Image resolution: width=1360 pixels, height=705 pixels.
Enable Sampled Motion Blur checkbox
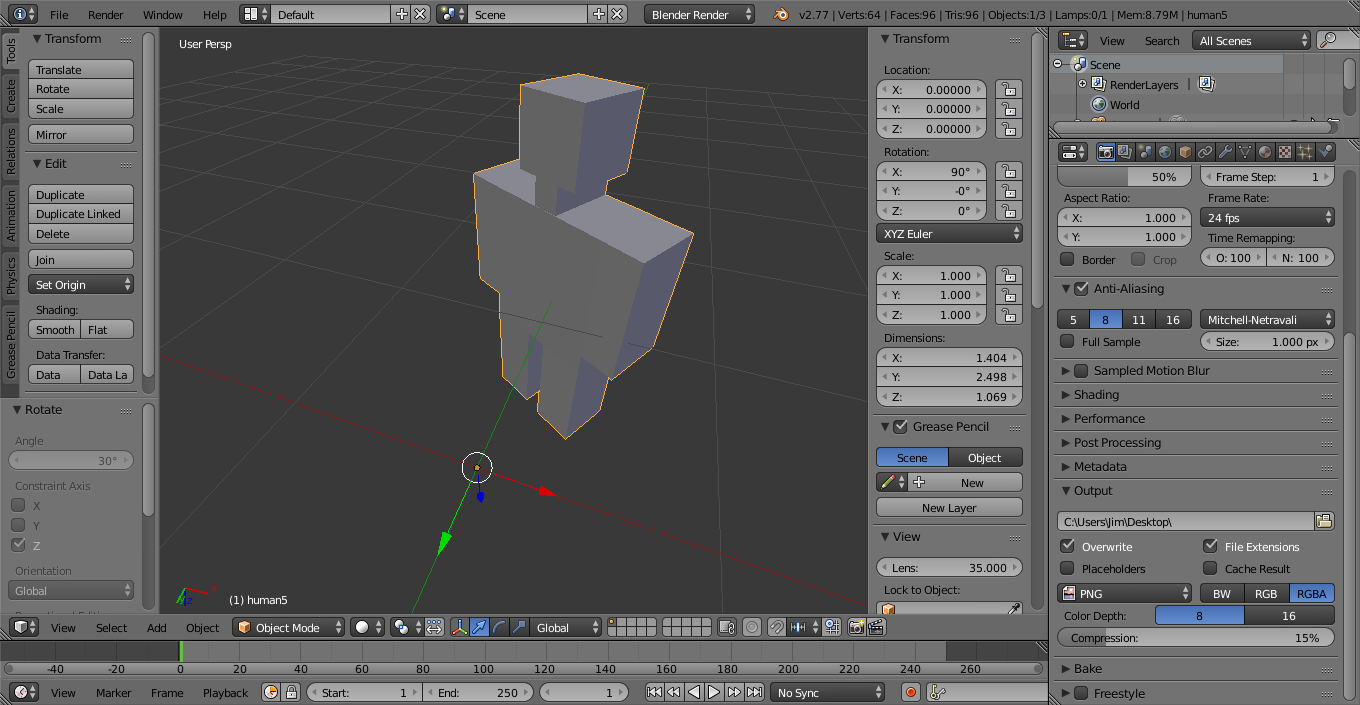pyautogui.click(x=1081, y=370)
